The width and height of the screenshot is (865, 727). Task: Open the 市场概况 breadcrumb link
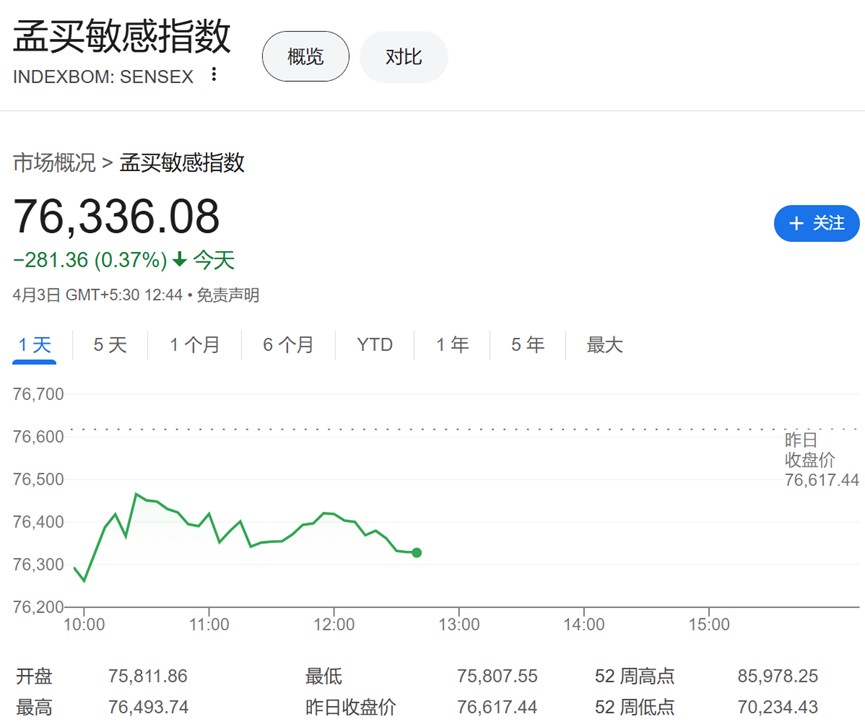(x=54, y=163)
